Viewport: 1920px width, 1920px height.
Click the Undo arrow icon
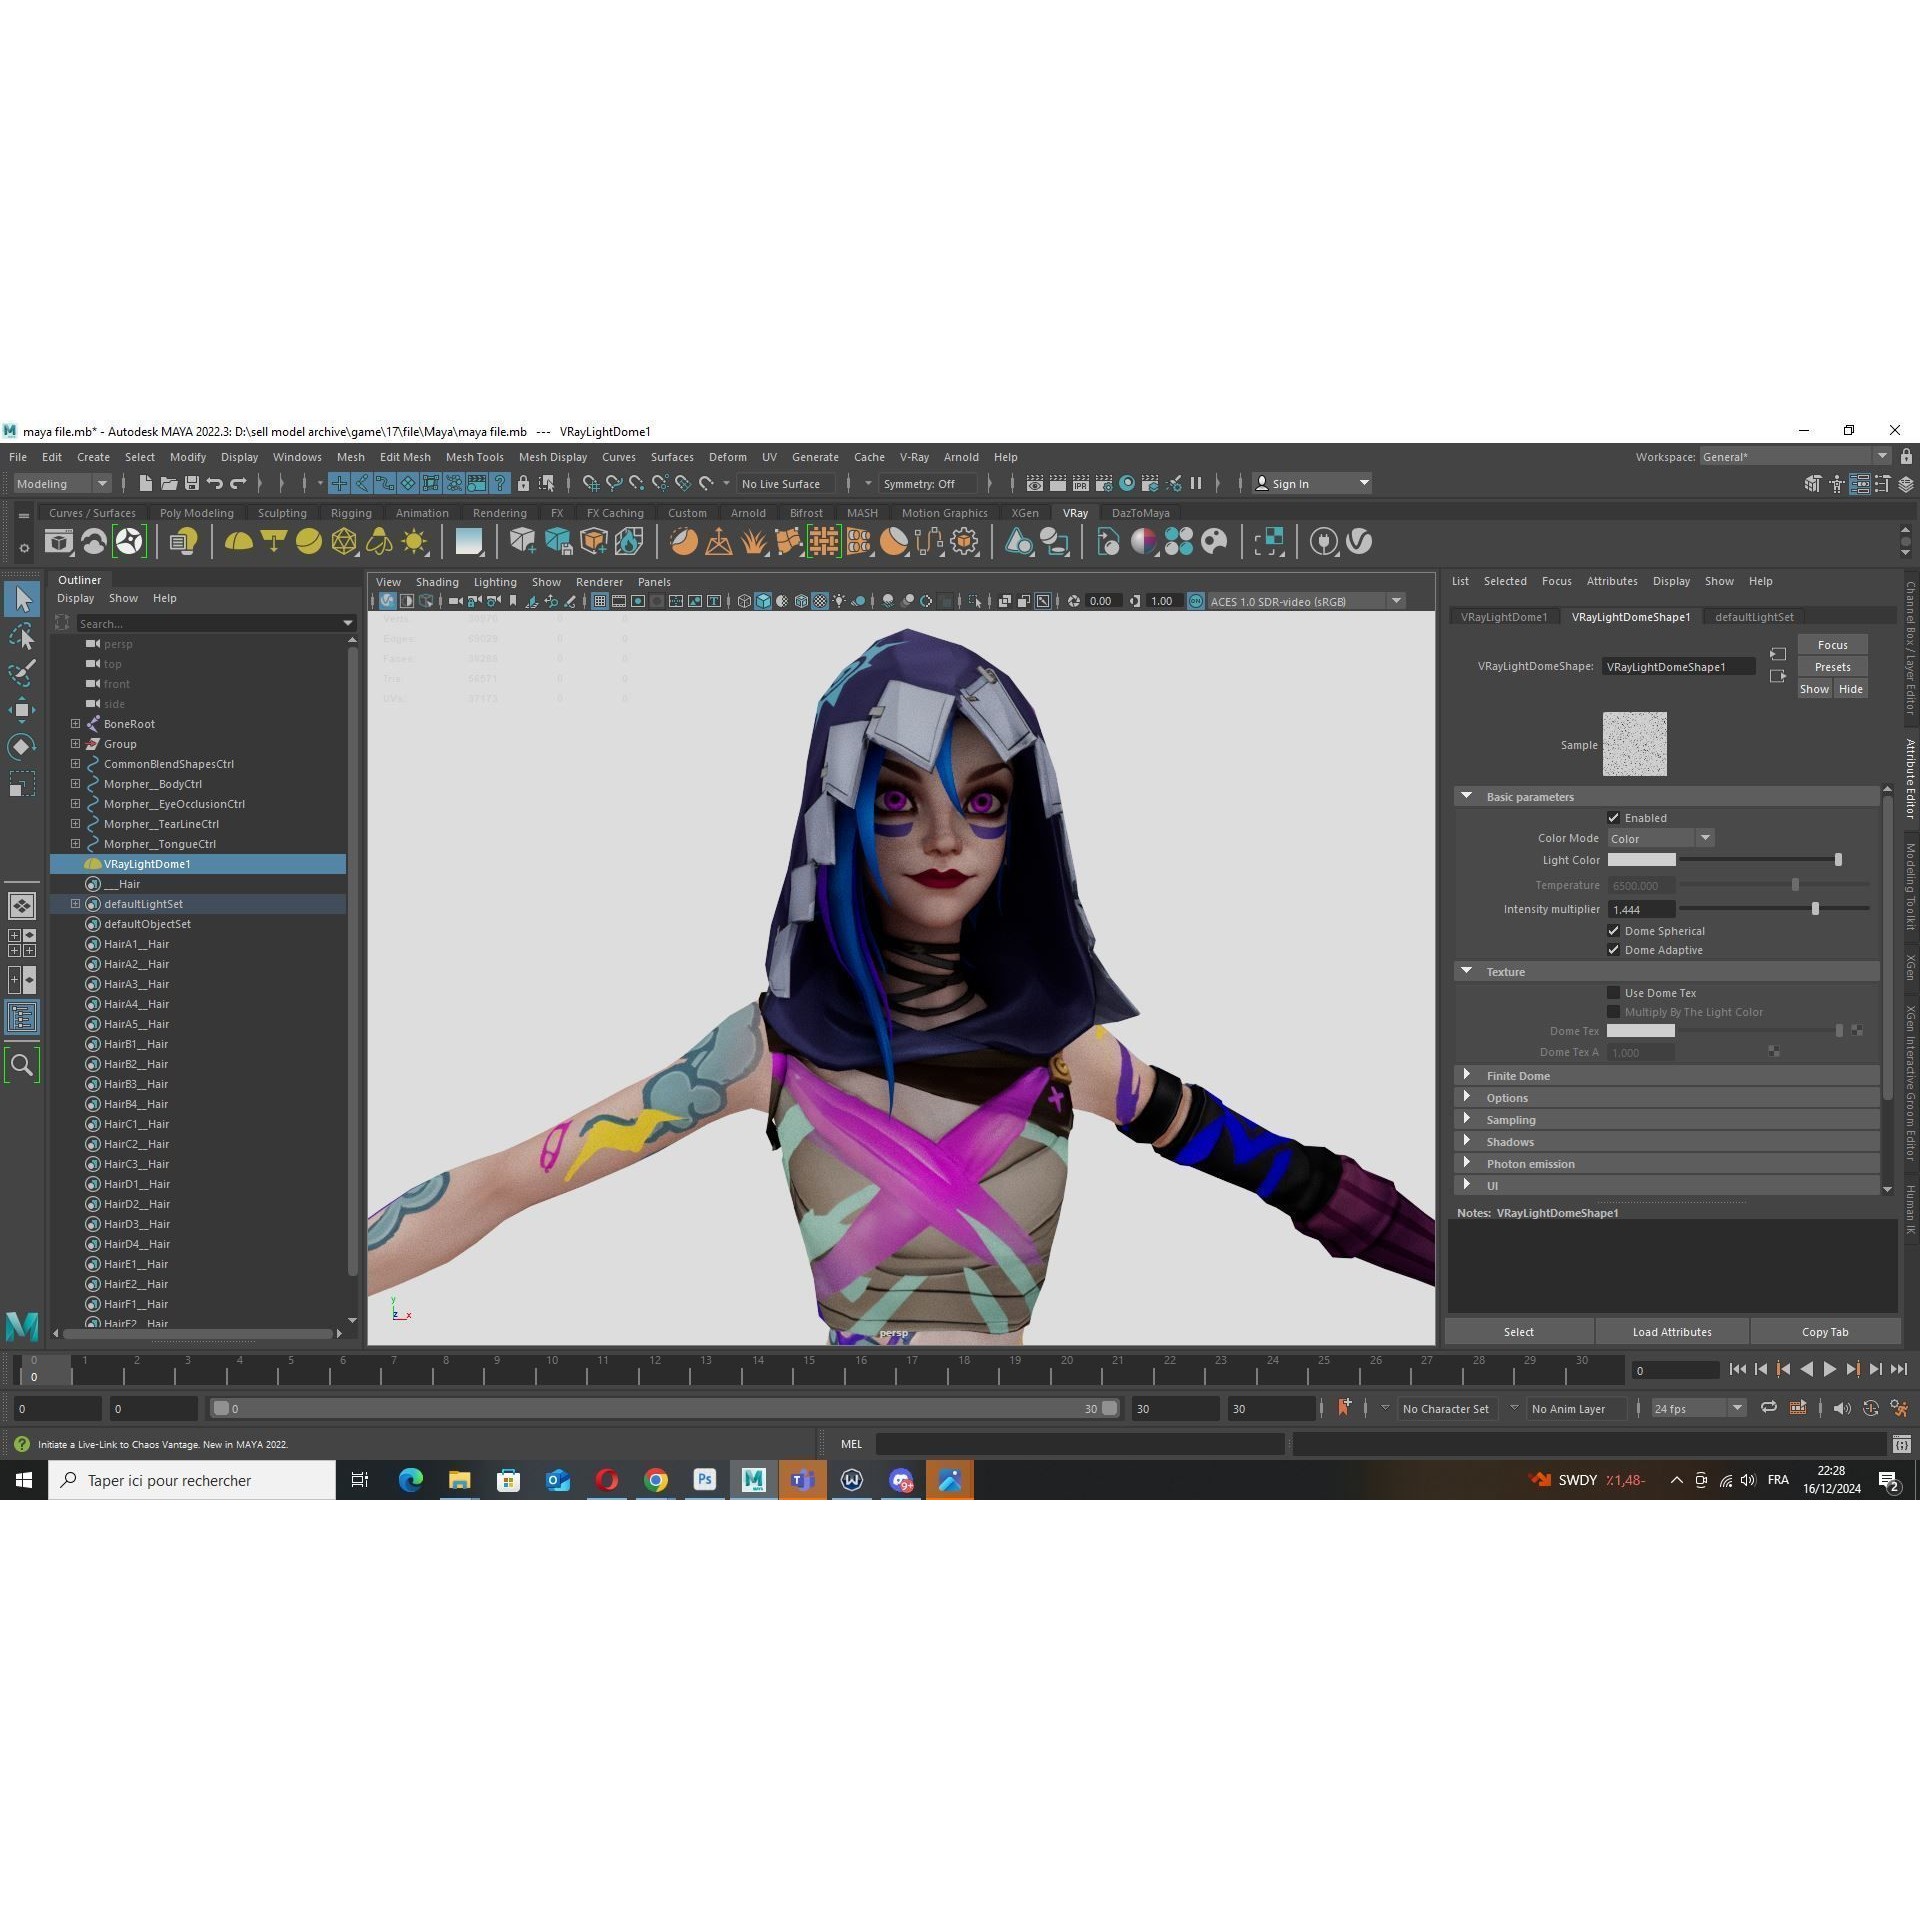point(214,484)
